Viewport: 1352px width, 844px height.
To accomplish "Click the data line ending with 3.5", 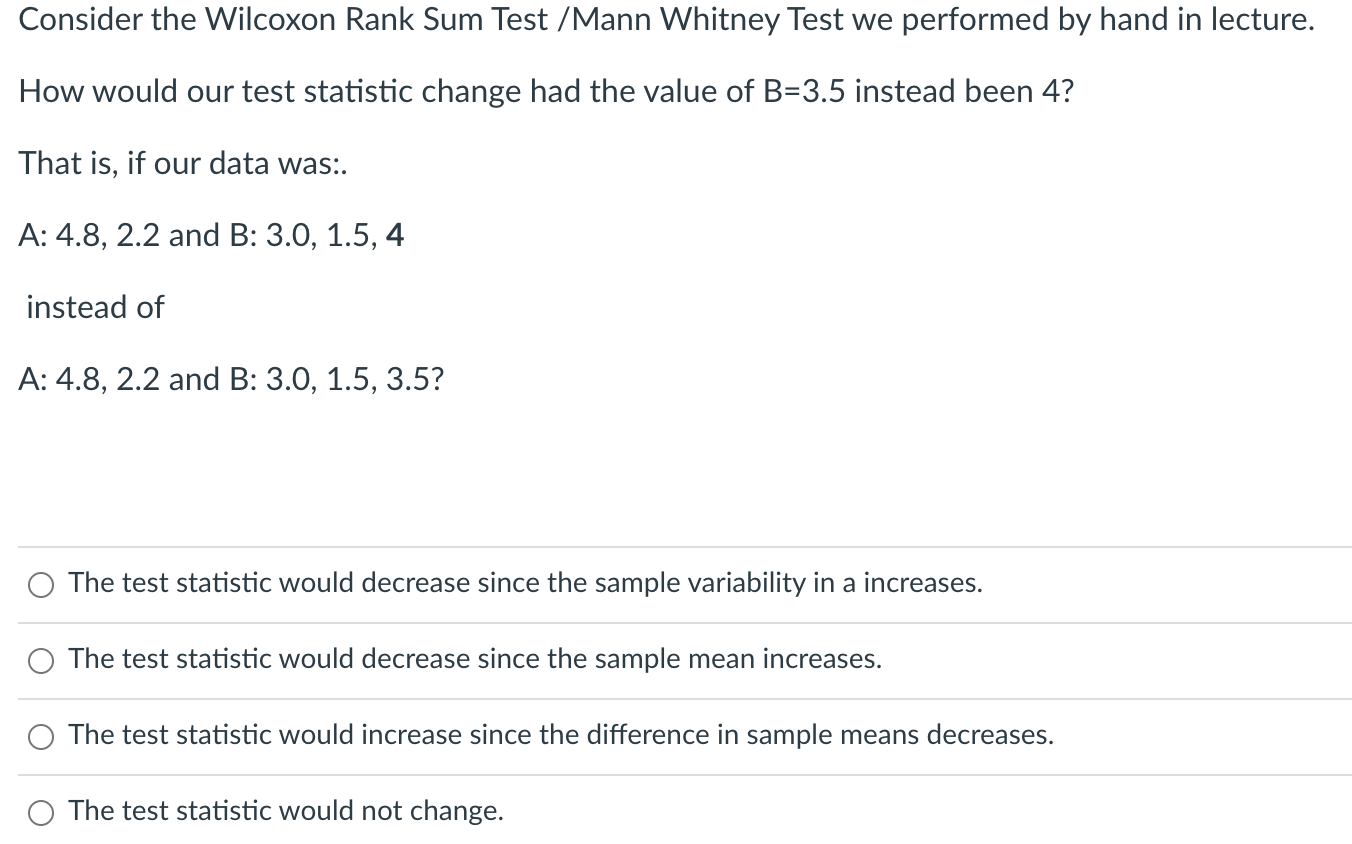I will 230,379.
